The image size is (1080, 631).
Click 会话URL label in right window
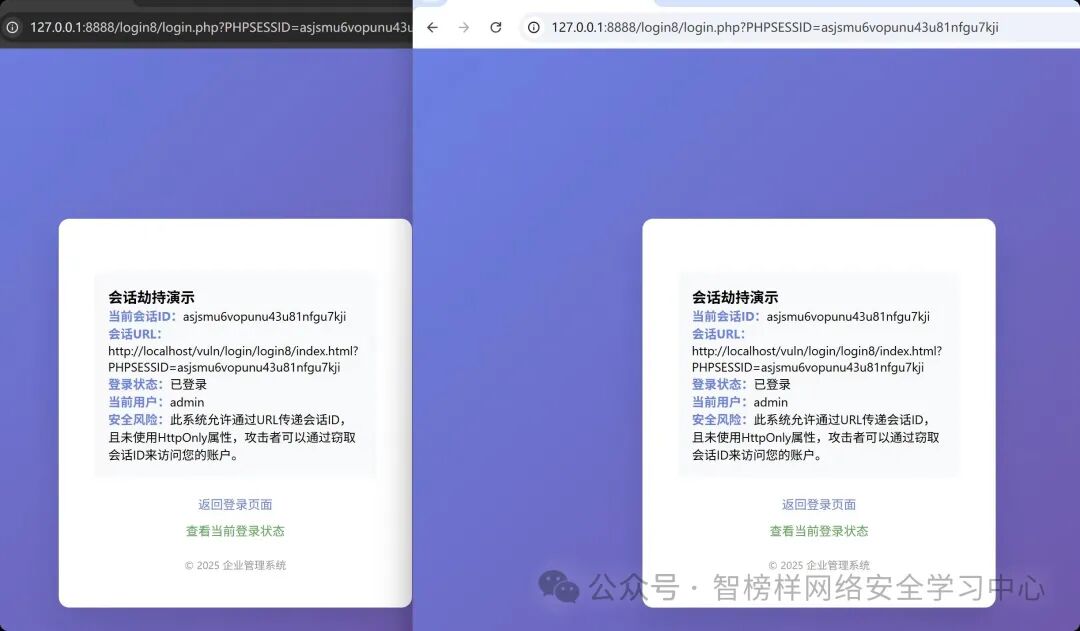pos(718,334)
